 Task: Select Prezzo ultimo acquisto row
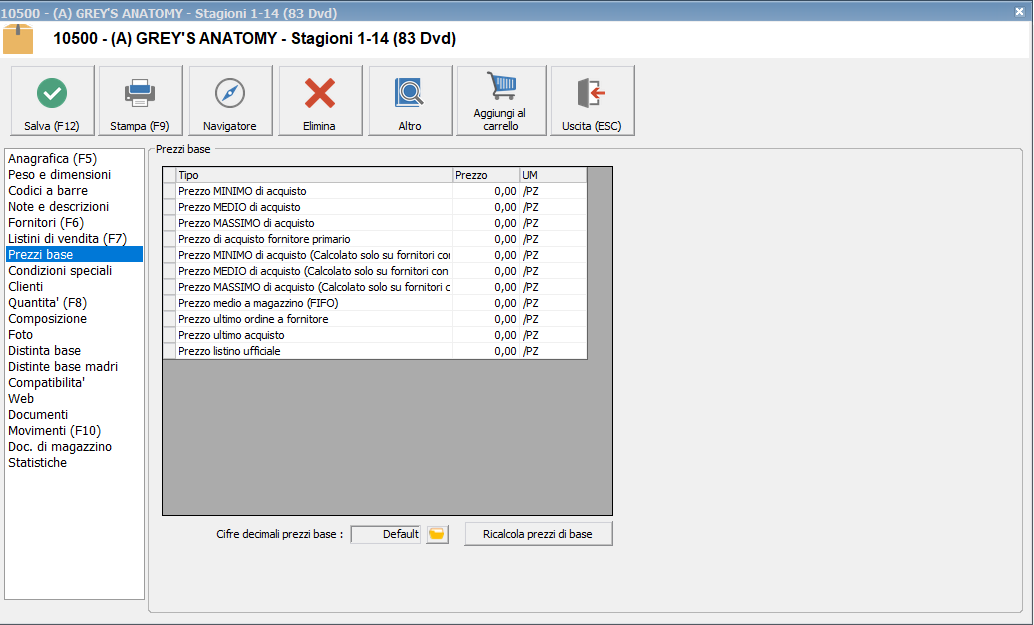[375, 335]
